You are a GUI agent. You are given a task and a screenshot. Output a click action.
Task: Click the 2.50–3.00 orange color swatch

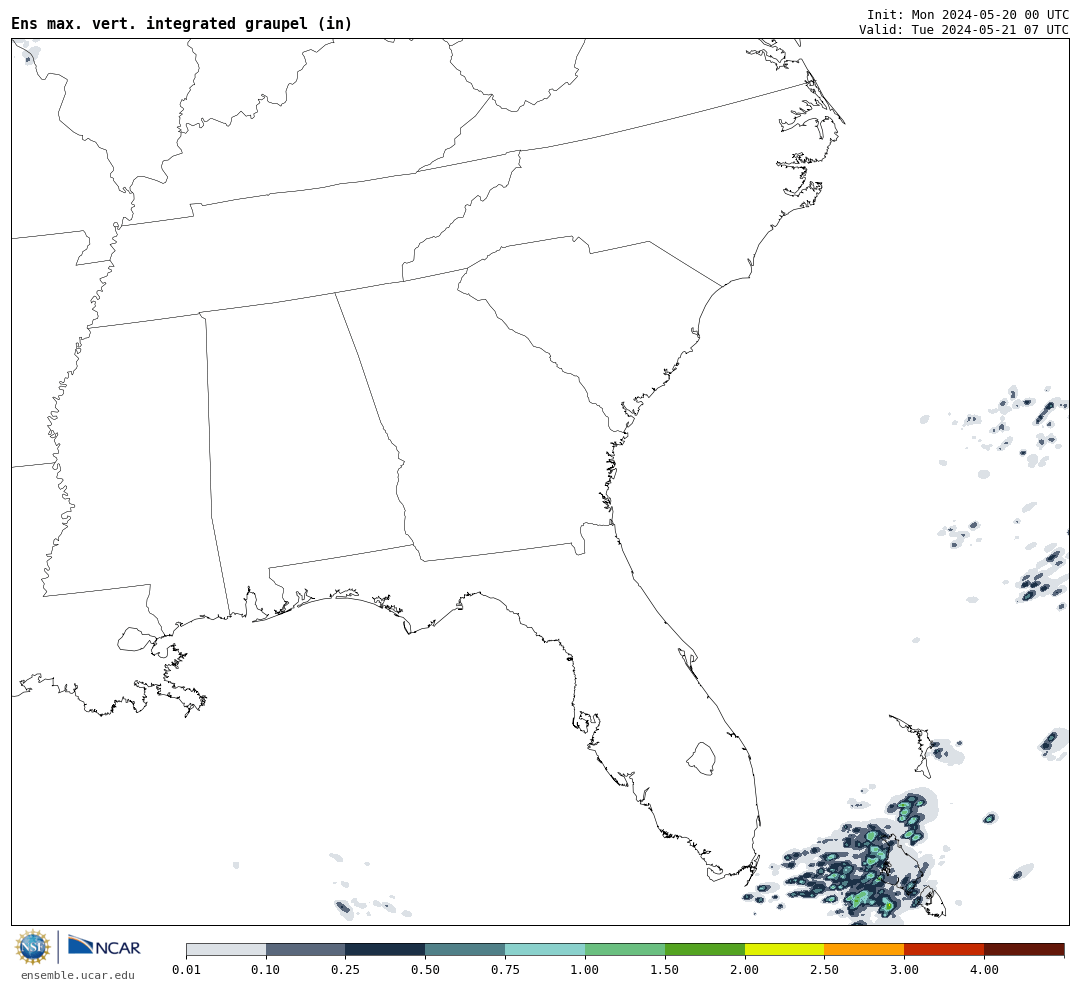tap(864, 950)
